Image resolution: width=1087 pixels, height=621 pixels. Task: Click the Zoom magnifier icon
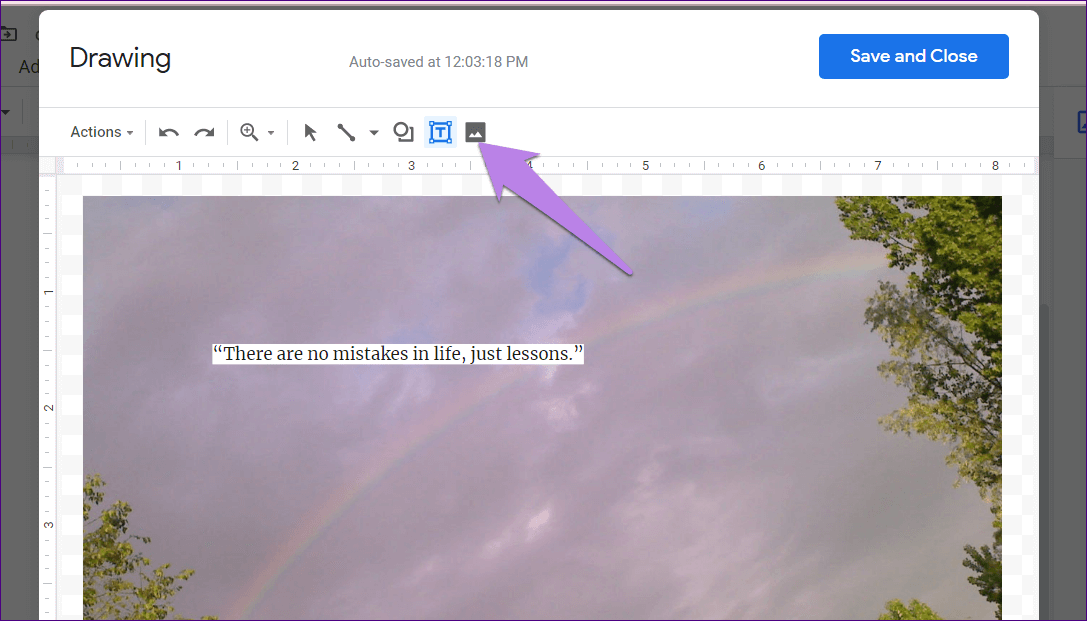(x=249, y=132)
